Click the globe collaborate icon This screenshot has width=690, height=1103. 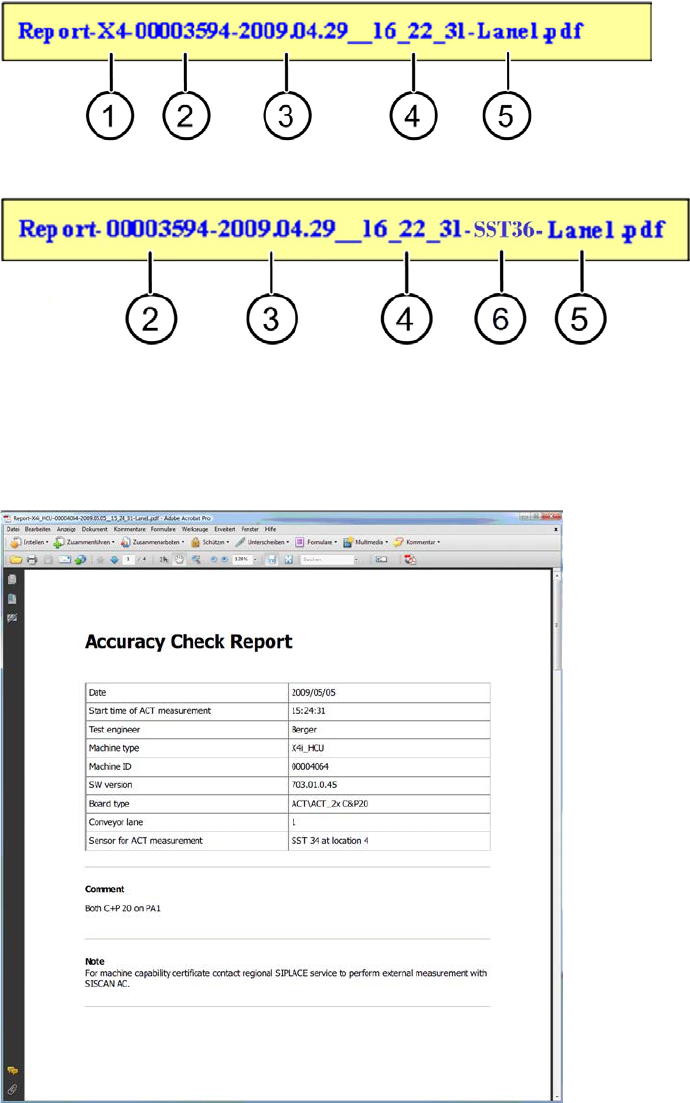80,560
